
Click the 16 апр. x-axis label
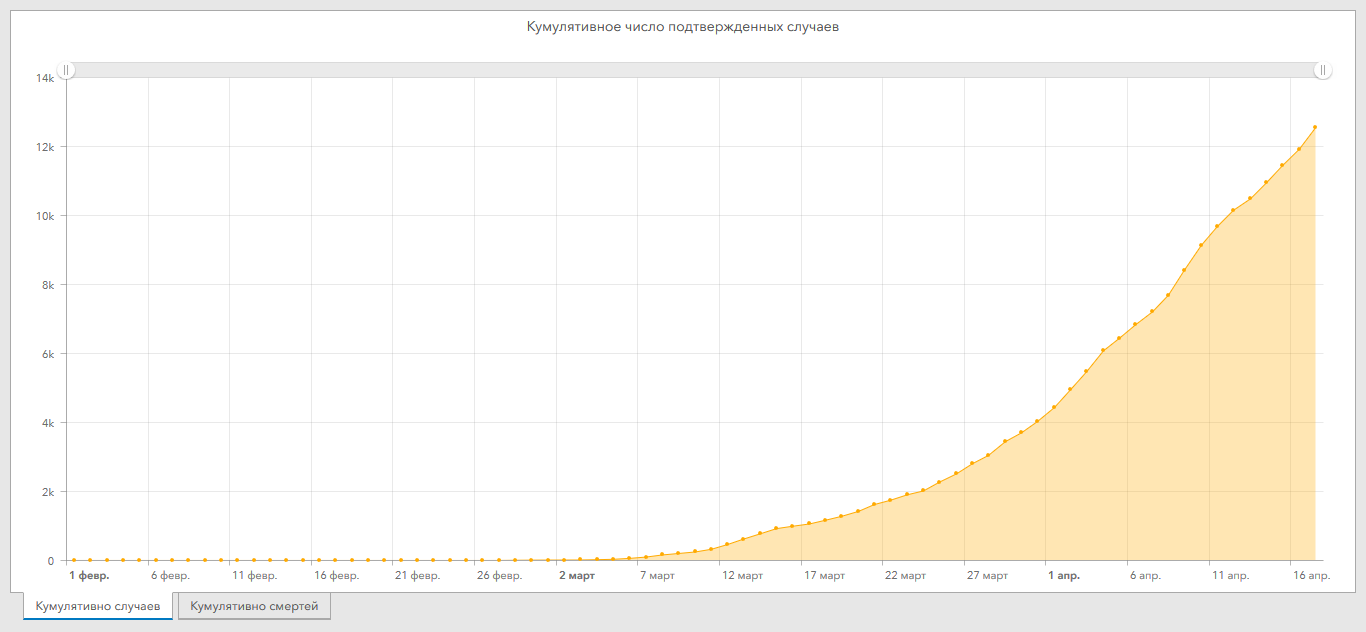(1311, 576)
